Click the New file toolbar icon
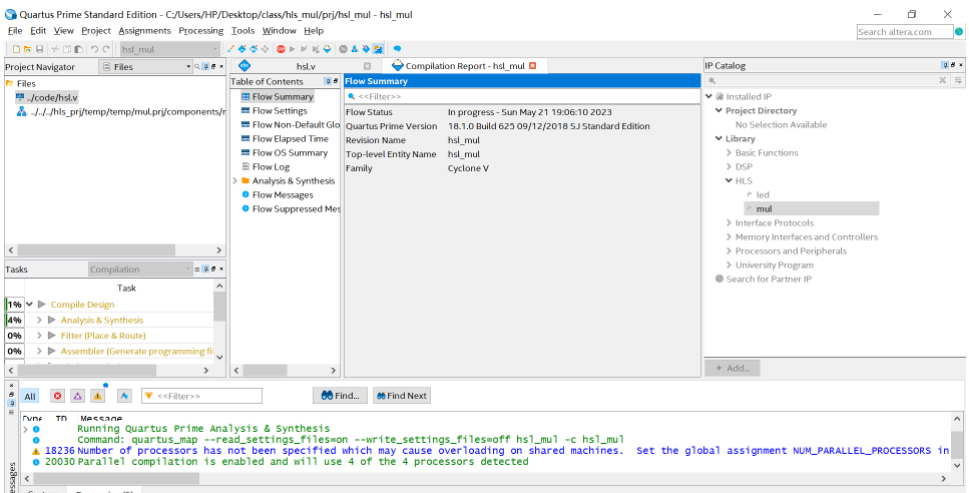 coord(16,49)
